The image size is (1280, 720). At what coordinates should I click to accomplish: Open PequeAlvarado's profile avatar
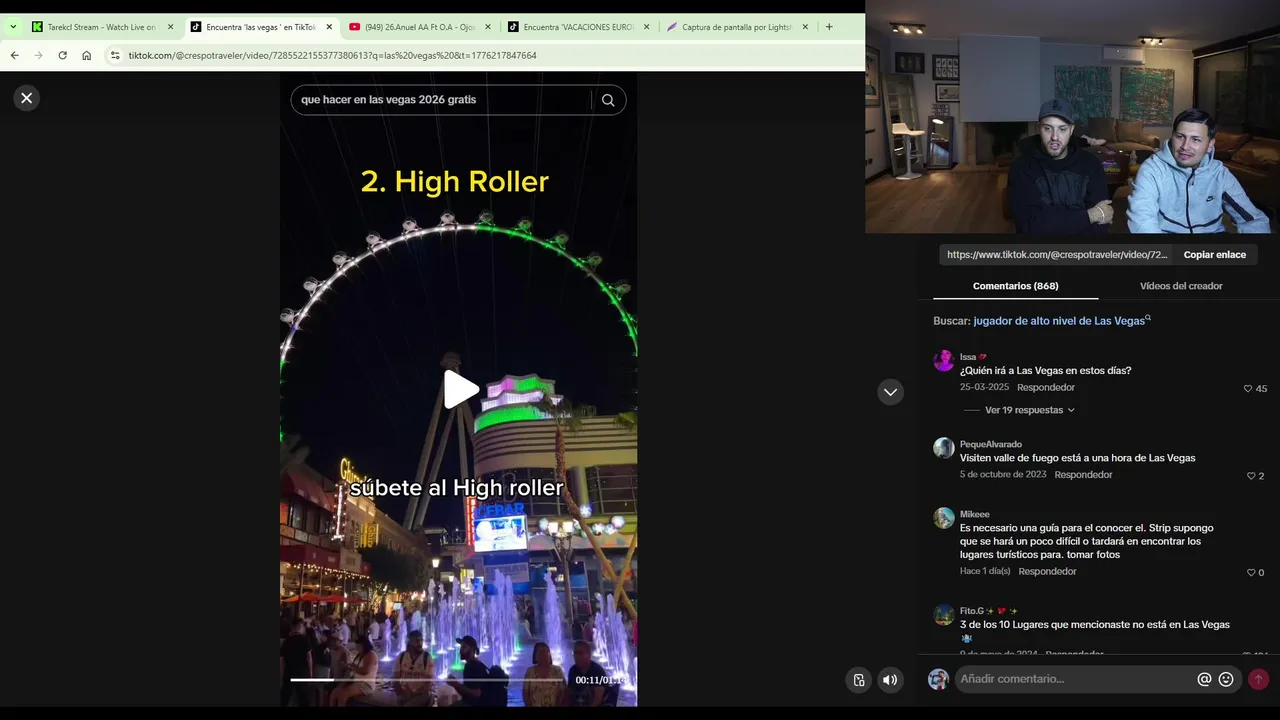point(944,448)
